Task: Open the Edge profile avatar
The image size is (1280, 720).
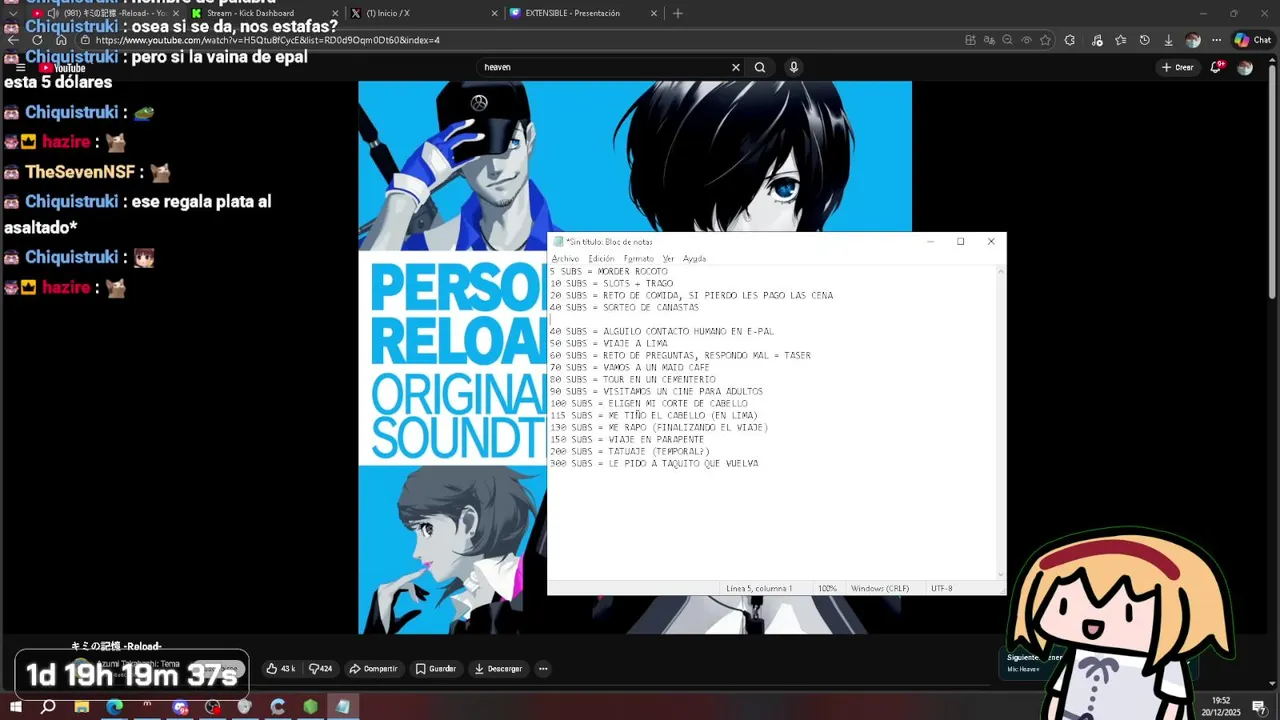Action: click(x=1192, y=40)
